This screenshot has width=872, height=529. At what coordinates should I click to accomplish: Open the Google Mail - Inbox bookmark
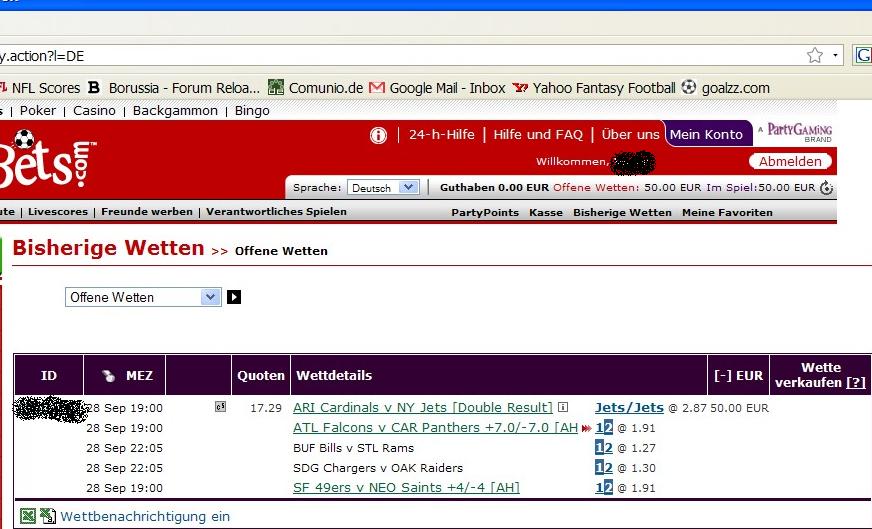tap(437, 88)
